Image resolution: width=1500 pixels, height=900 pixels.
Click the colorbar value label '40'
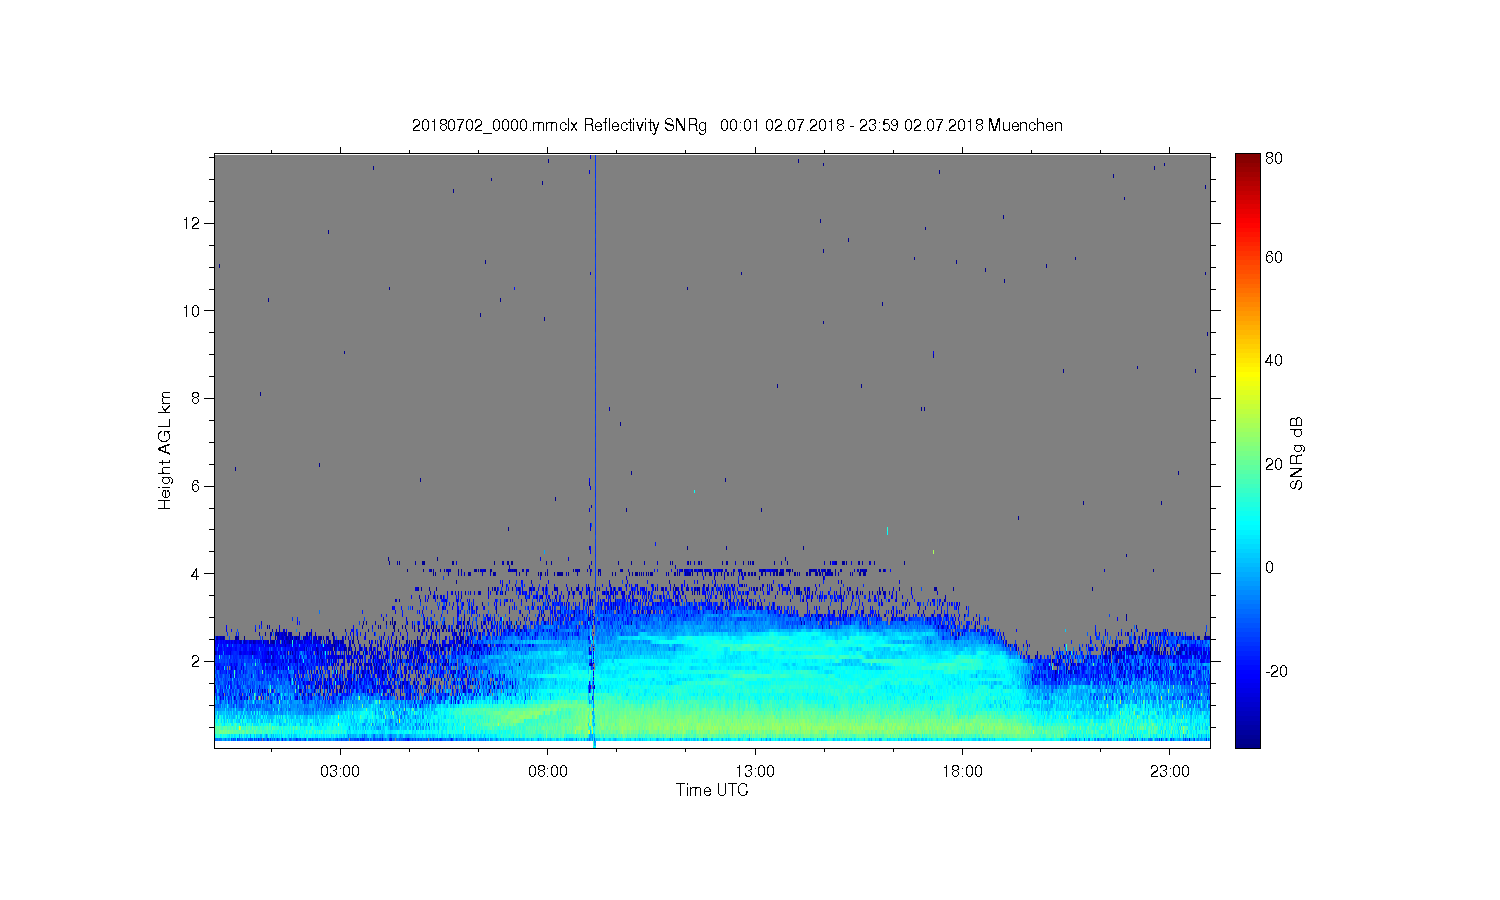coord(1274,360)
